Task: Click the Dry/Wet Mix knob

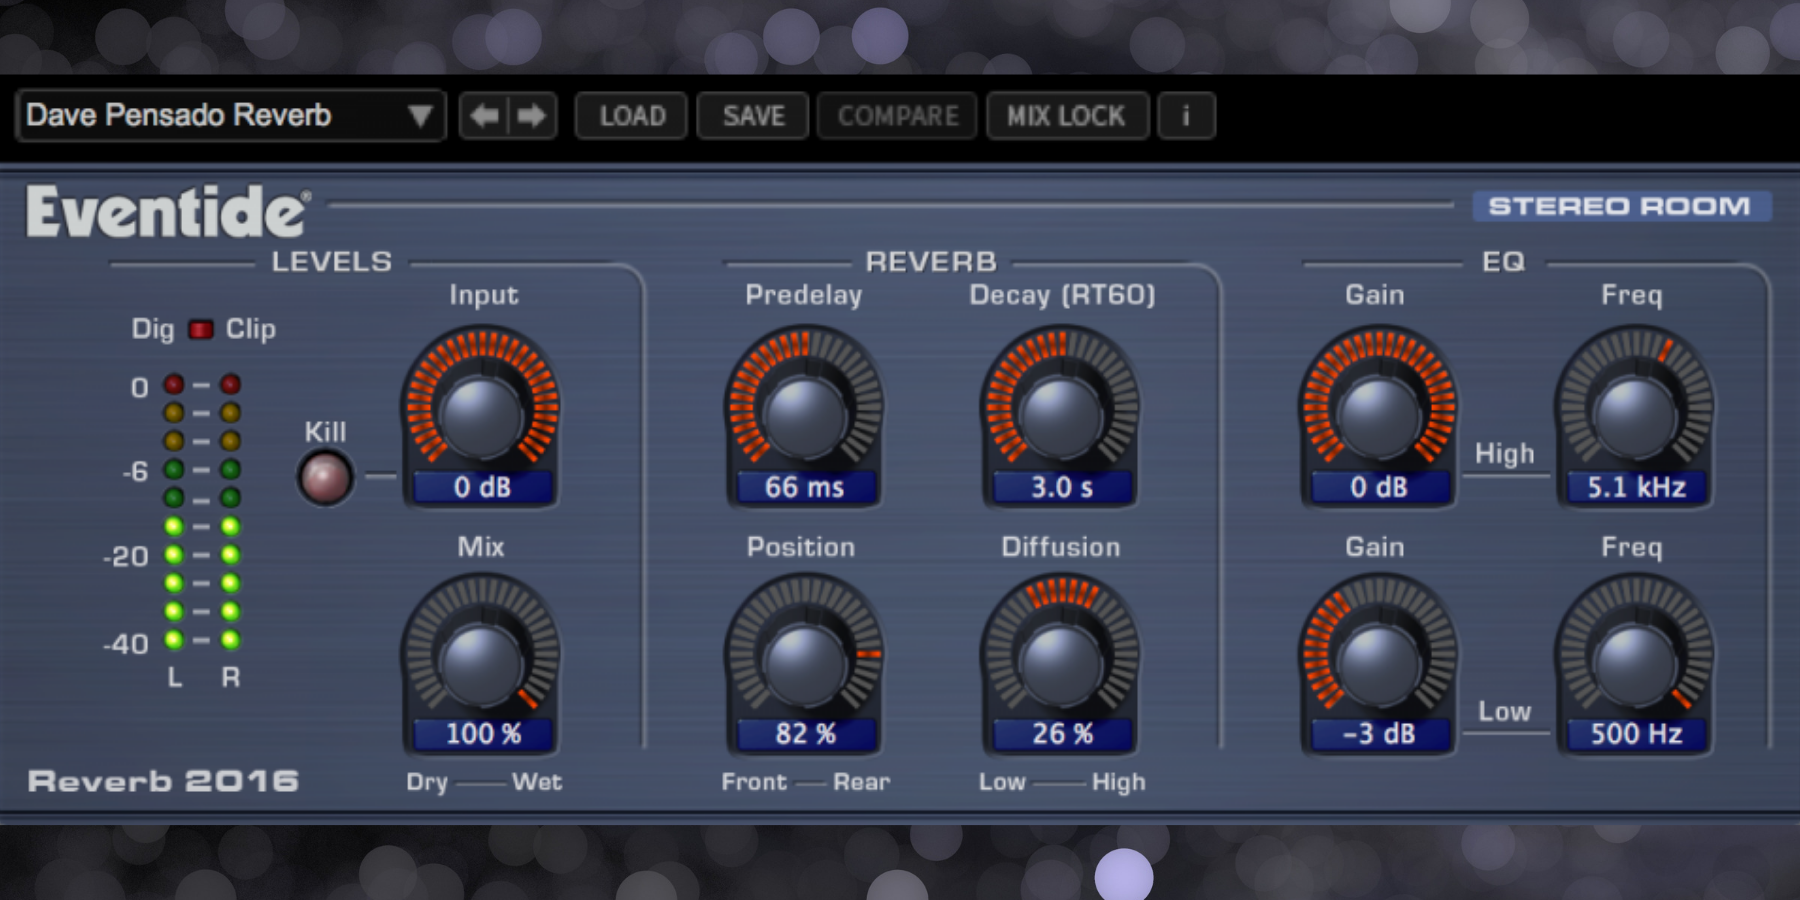Action: click(481, 662)
